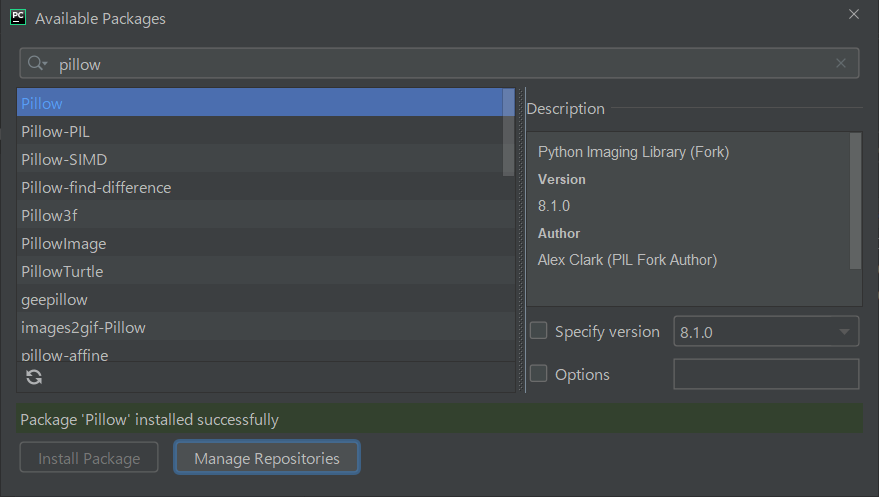
Task: Click the Options text input box
Action: point(766,374)
